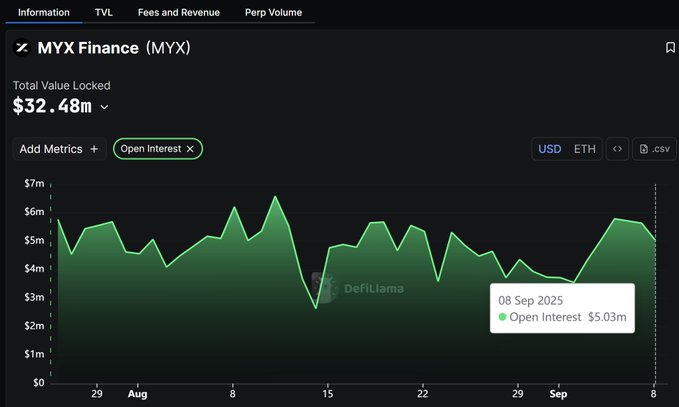Click the $4m y-axis label
Image resolution: width=679 pixels, height=407 pixels.
34,268
